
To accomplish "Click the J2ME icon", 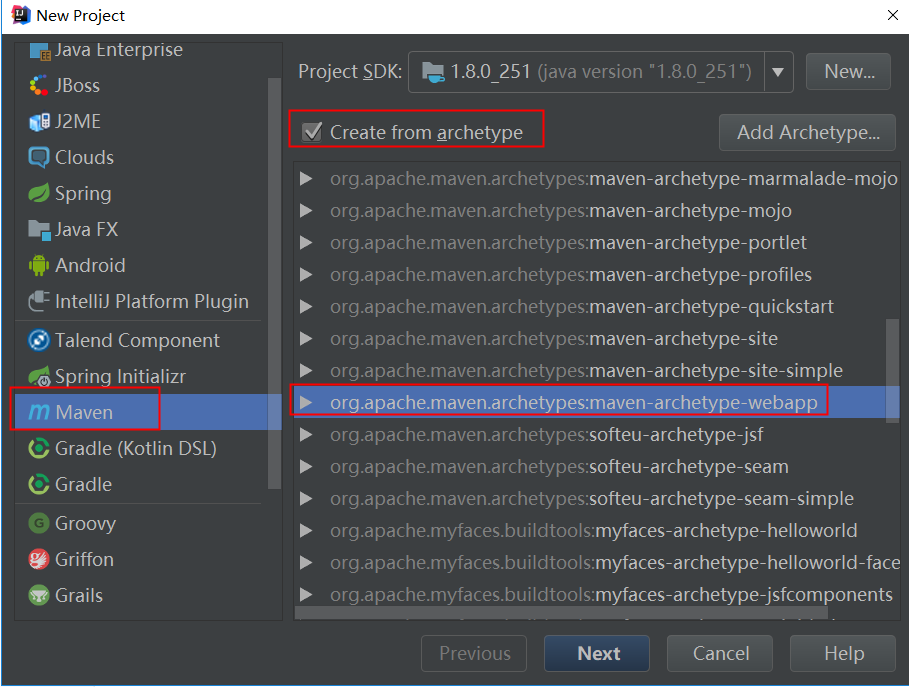I will click(39, 121).
